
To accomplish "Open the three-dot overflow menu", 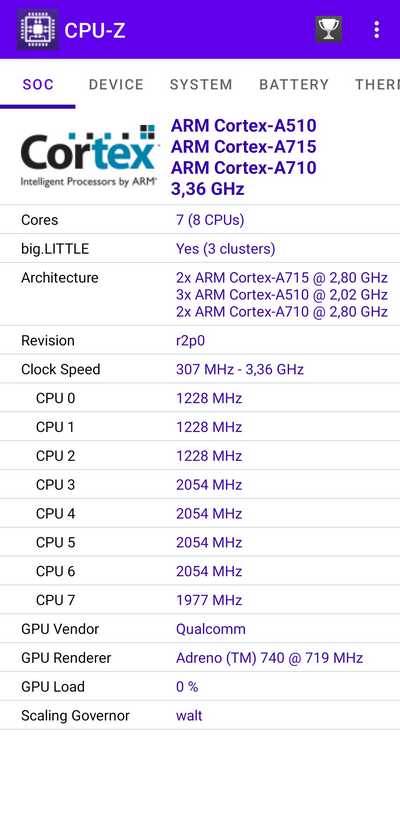I will 377,29.
